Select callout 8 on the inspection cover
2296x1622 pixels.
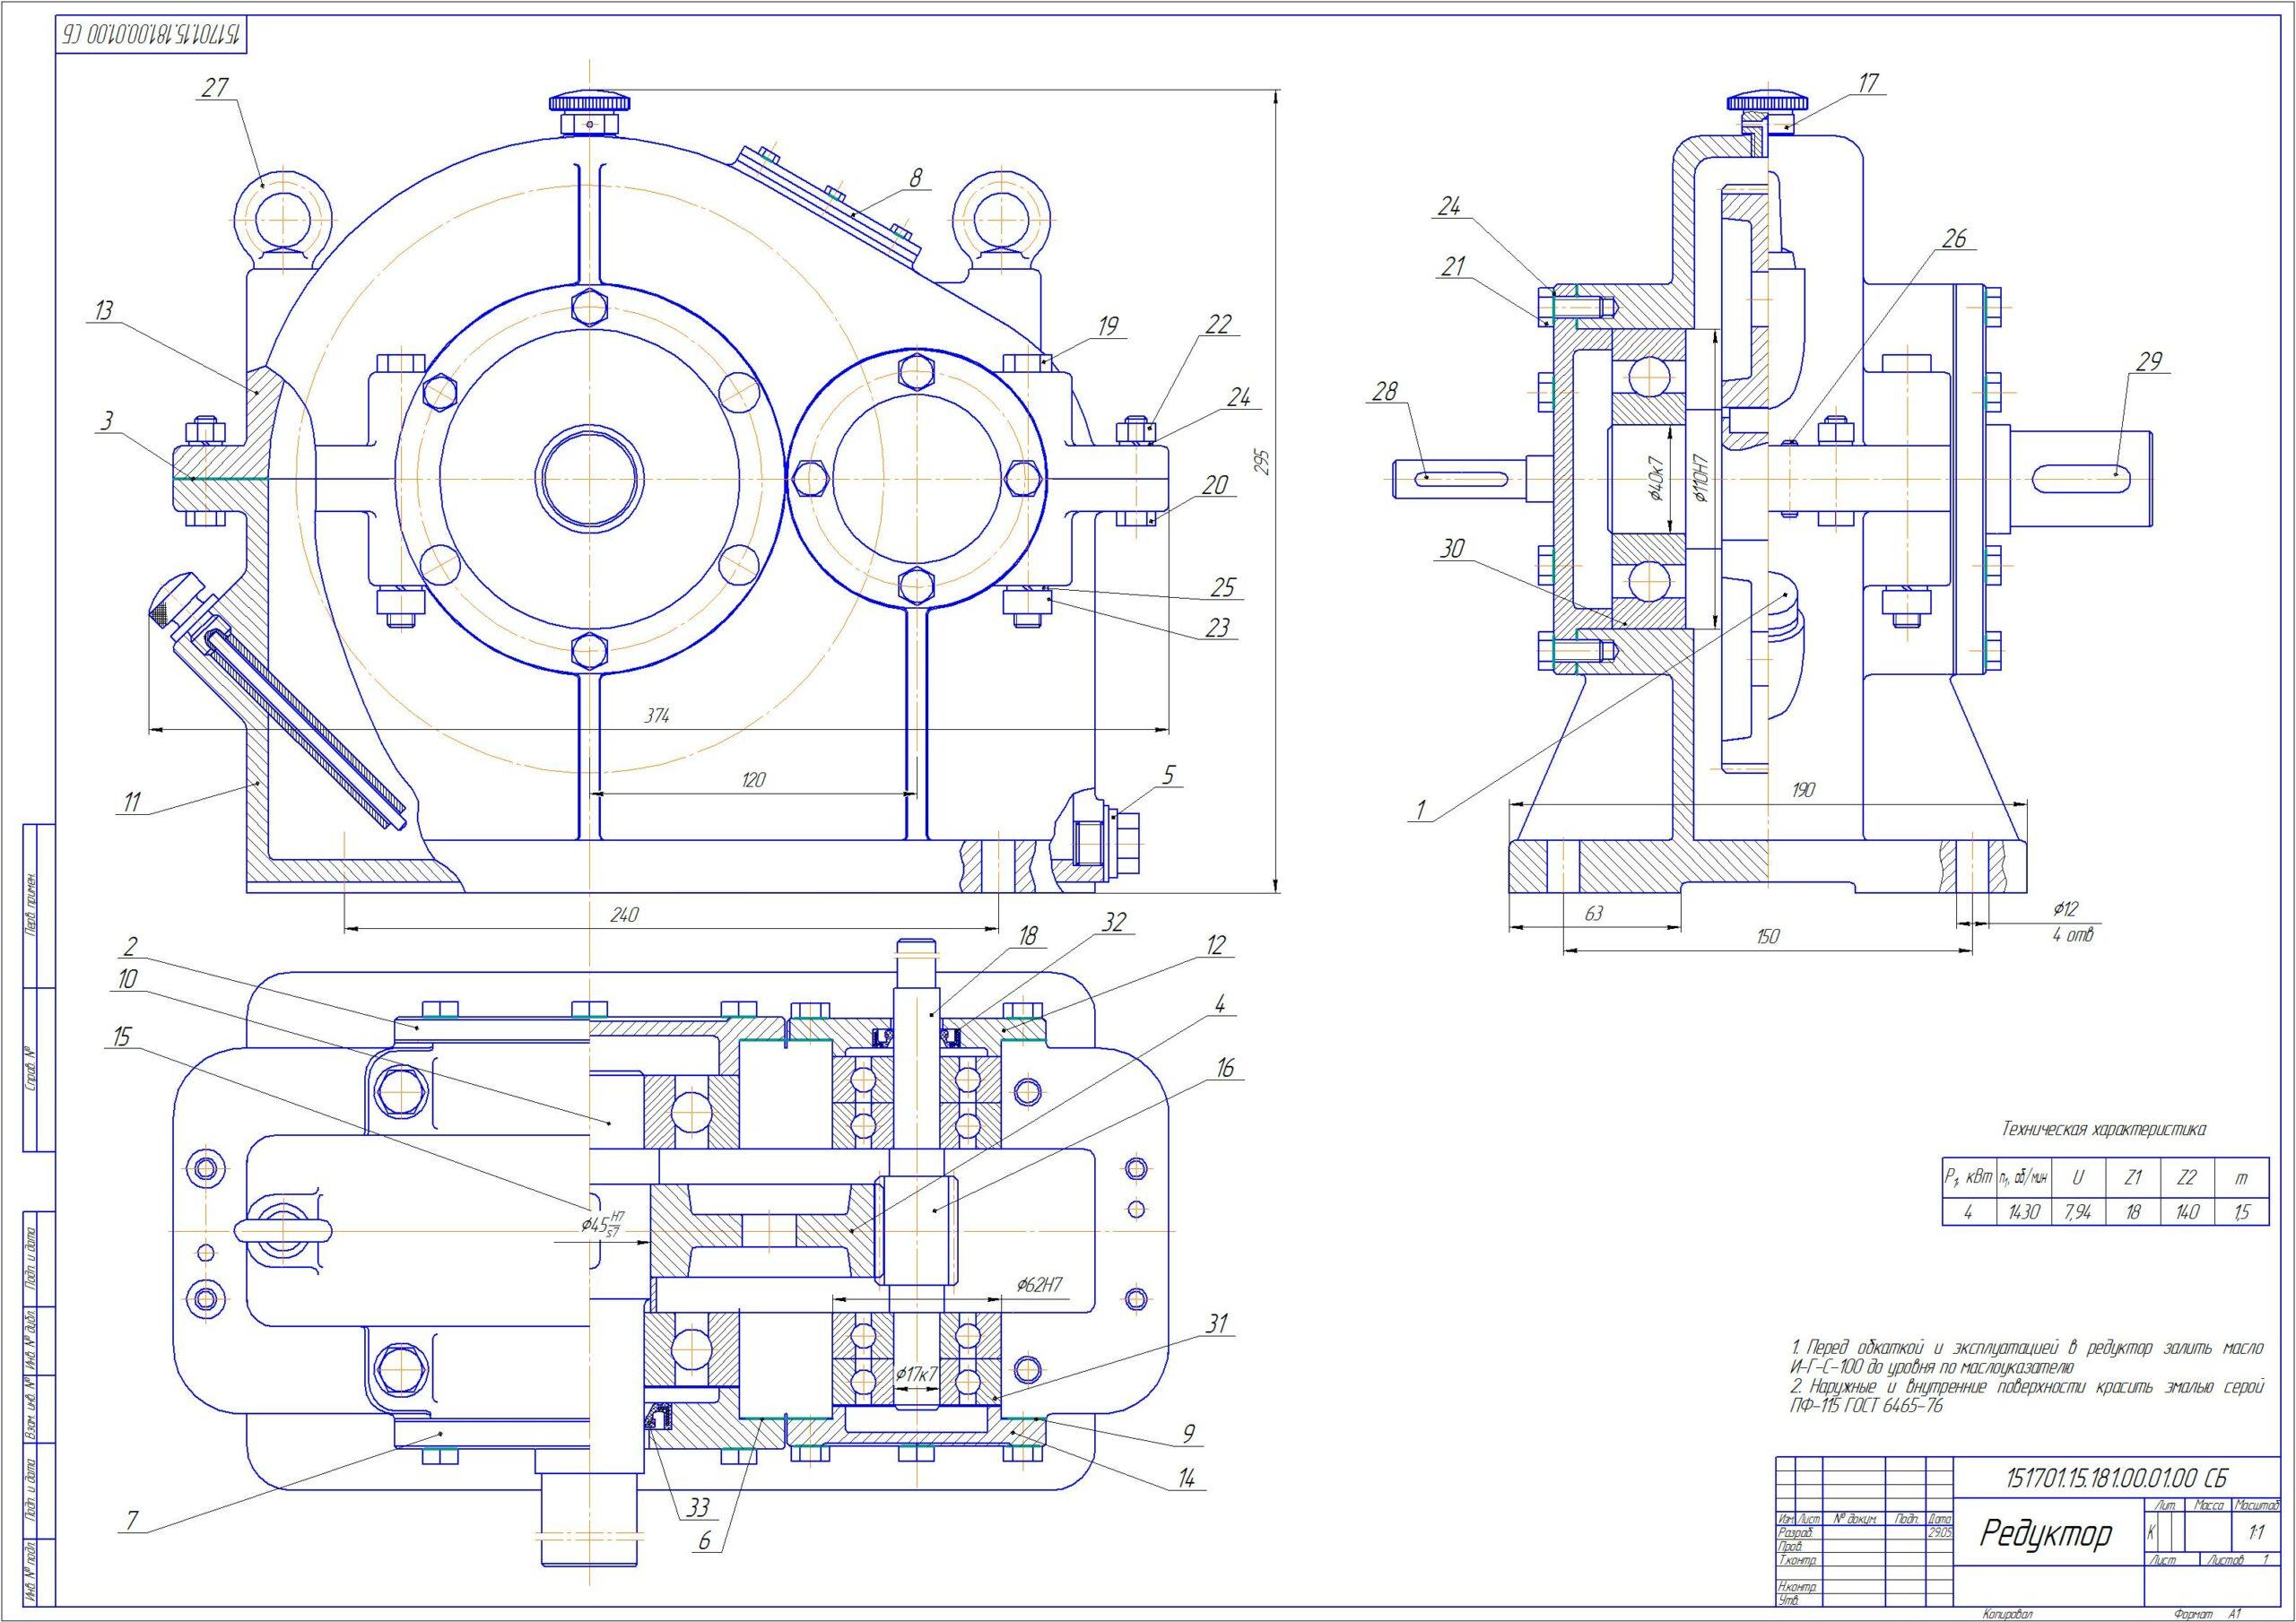(915, 177)
